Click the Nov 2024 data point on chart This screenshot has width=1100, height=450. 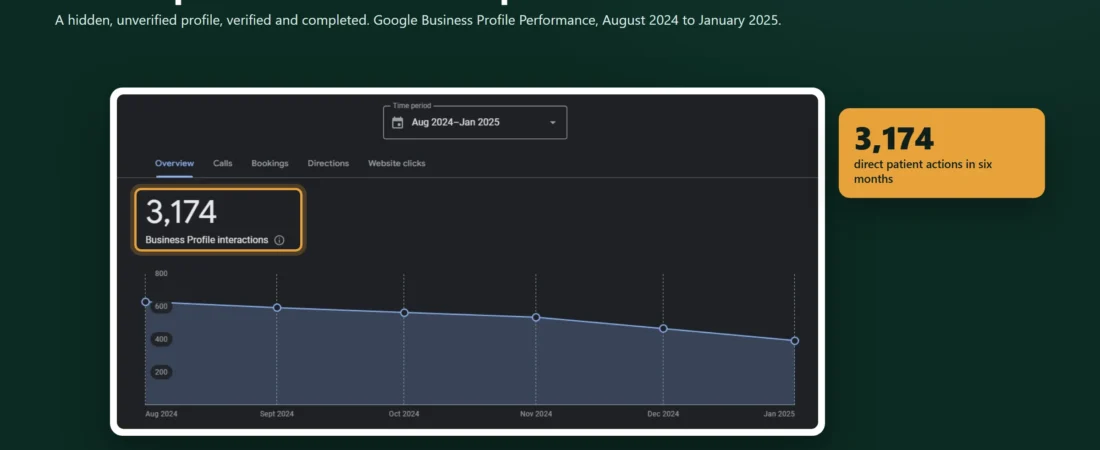pyautogui.click(x=536, y=317)
